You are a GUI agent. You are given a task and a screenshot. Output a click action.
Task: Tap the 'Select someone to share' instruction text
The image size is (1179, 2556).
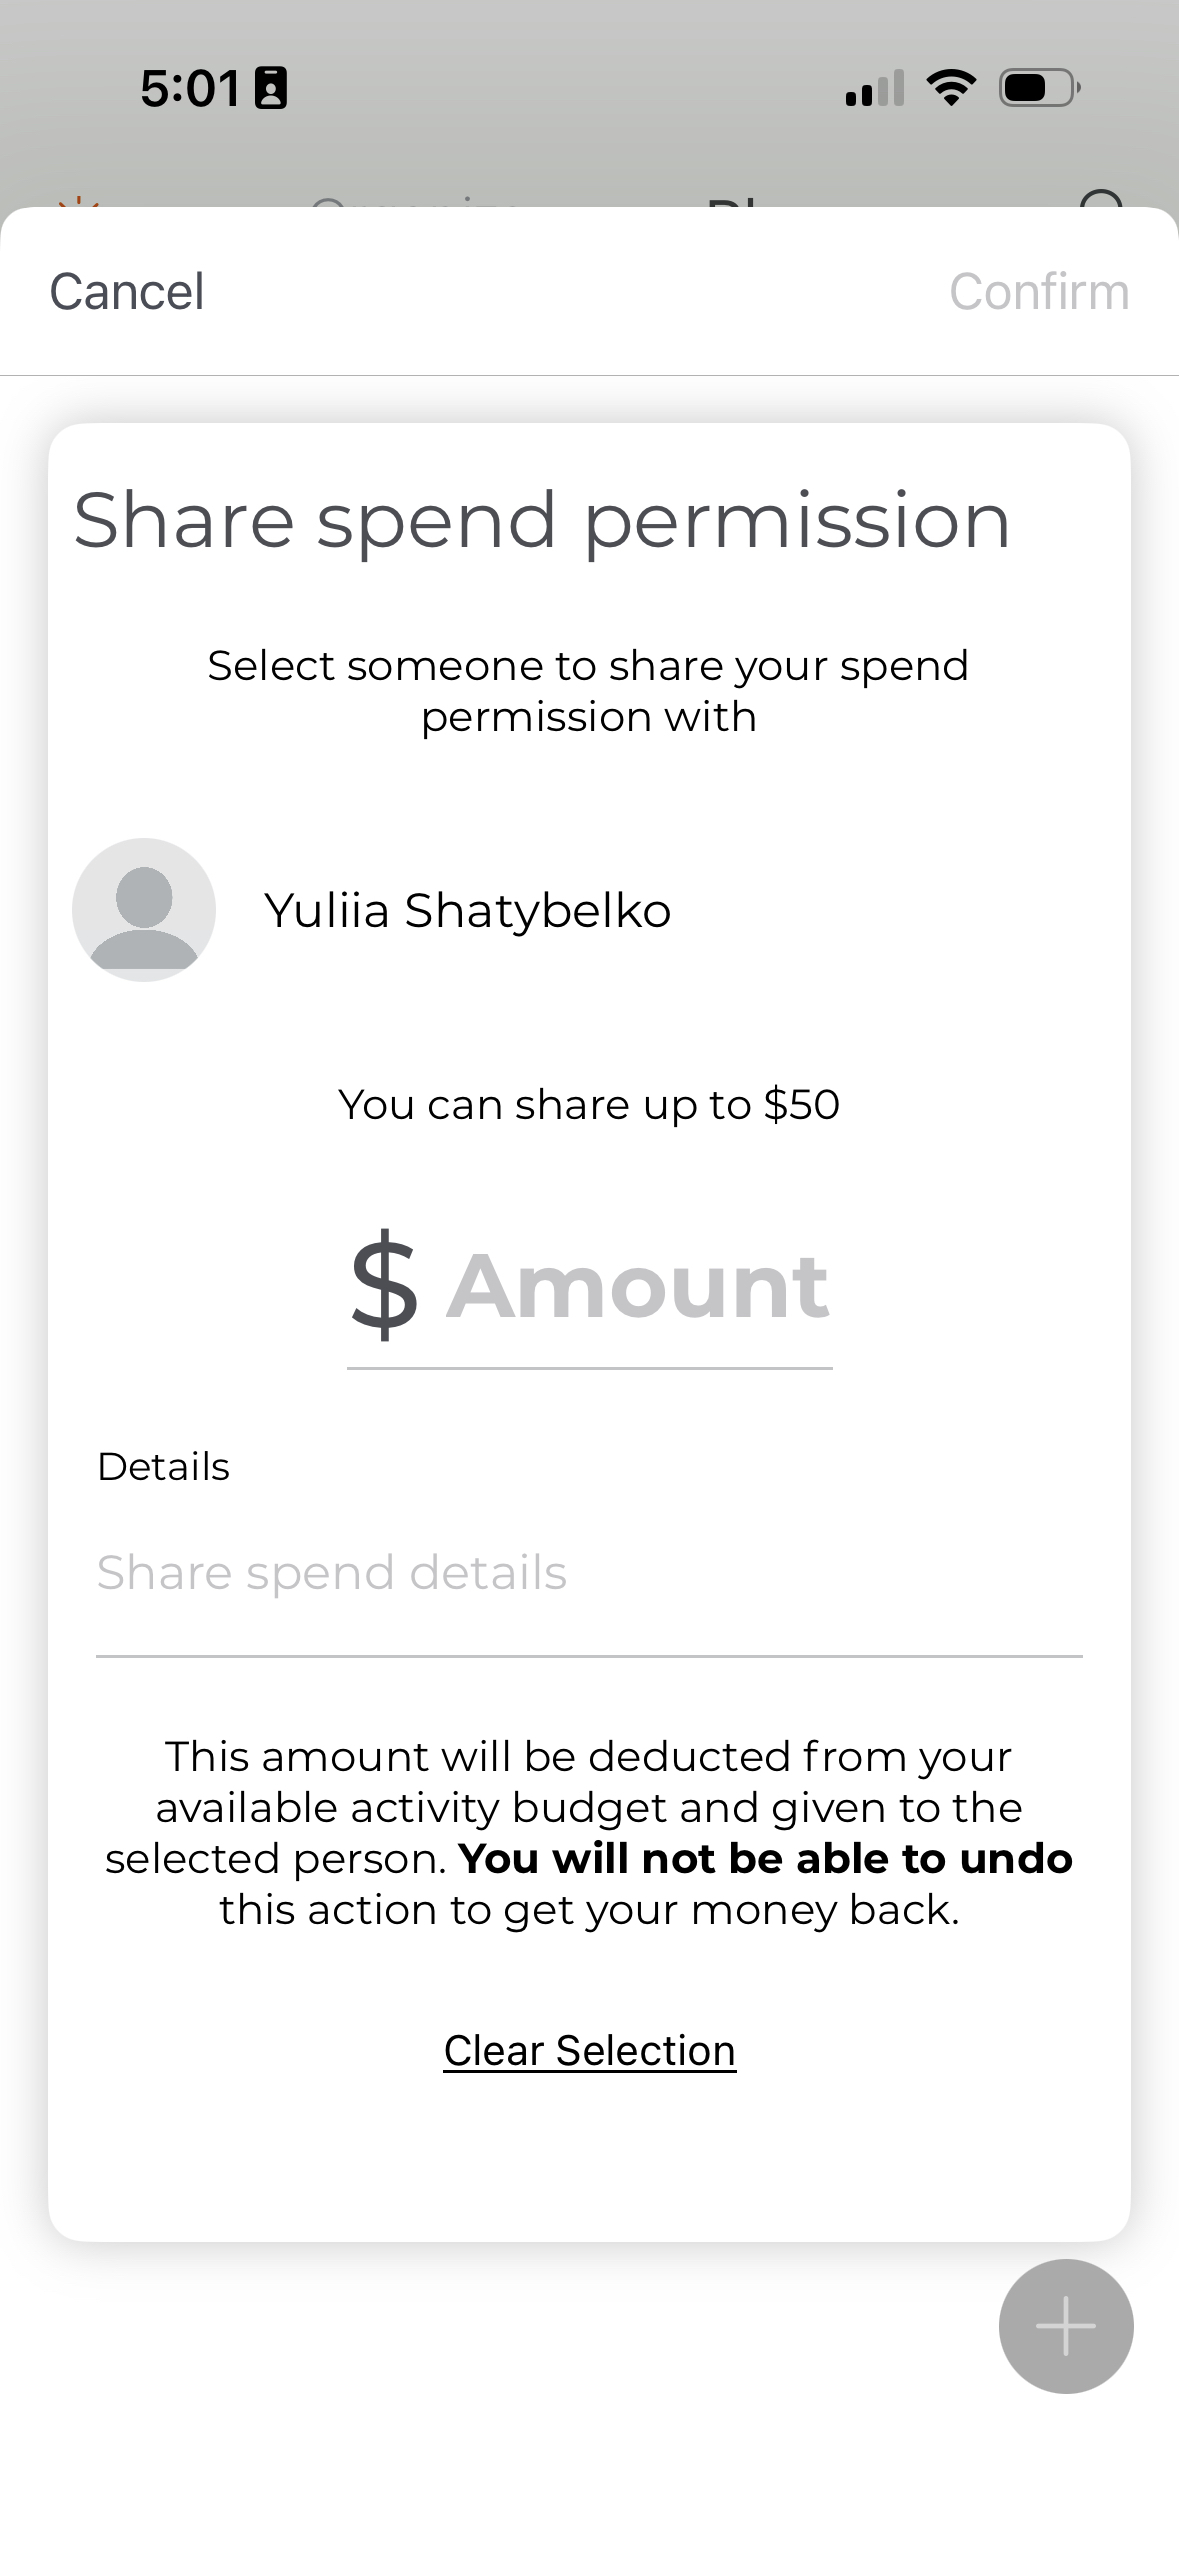coord(588,691)
